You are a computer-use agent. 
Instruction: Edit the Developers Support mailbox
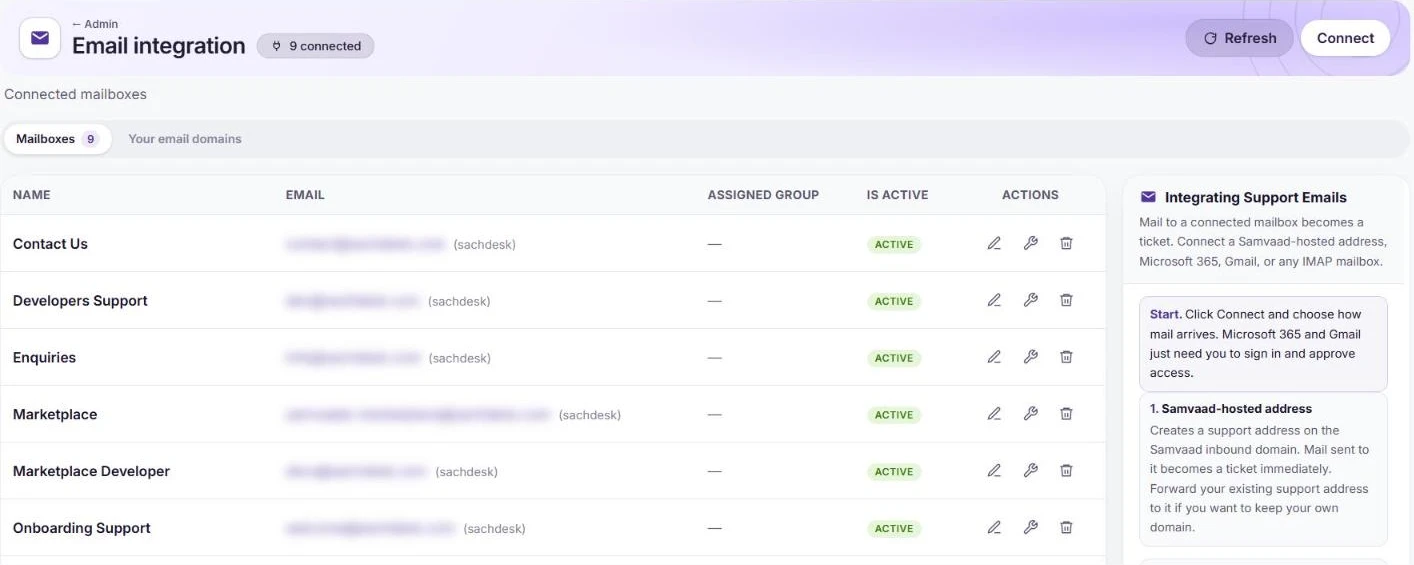994,300
